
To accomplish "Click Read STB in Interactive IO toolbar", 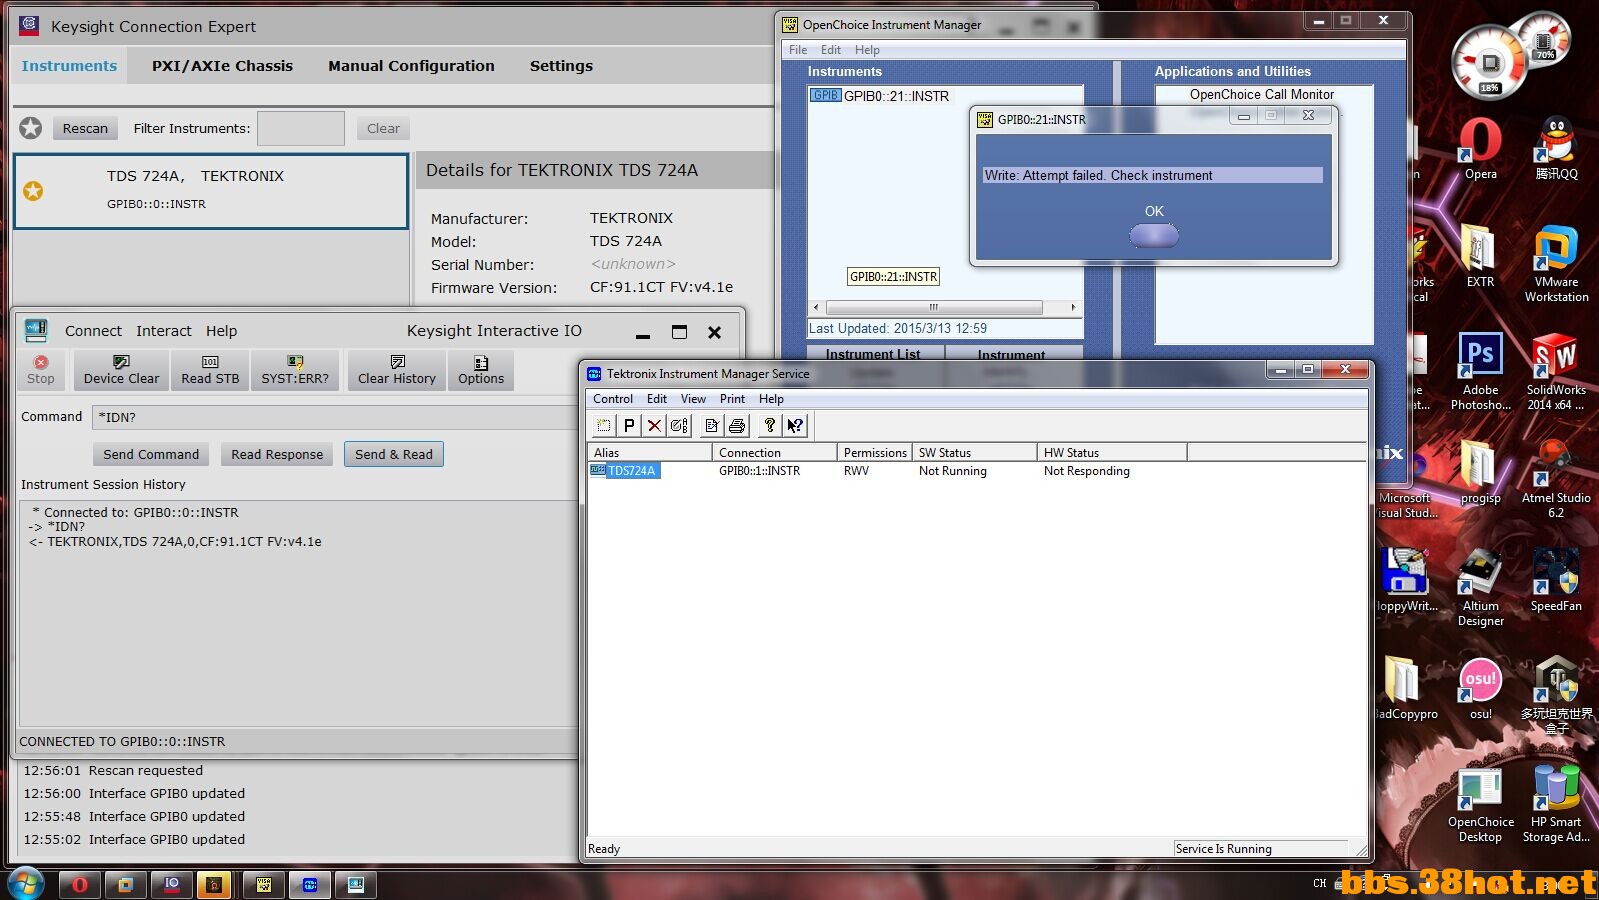I will [x=210, y=370].
